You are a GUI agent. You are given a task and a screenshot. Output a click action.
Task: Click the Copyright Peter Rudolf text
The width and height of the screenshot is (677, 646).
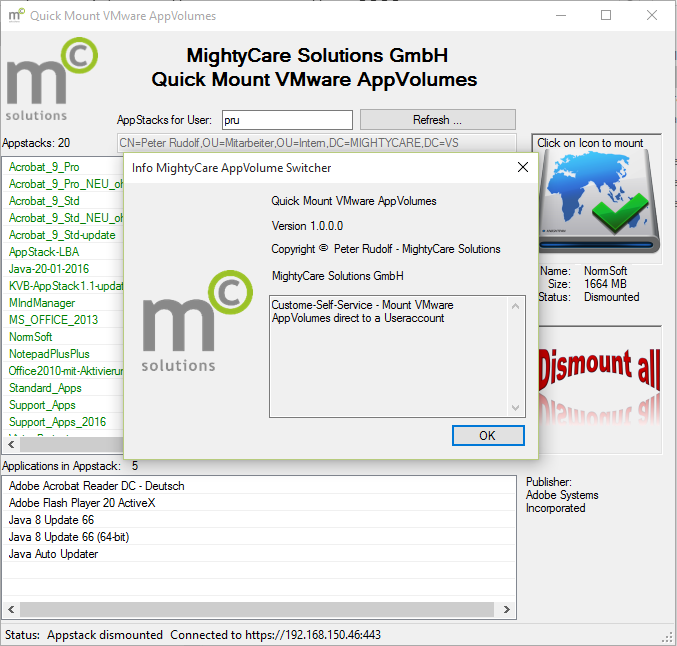386,249
